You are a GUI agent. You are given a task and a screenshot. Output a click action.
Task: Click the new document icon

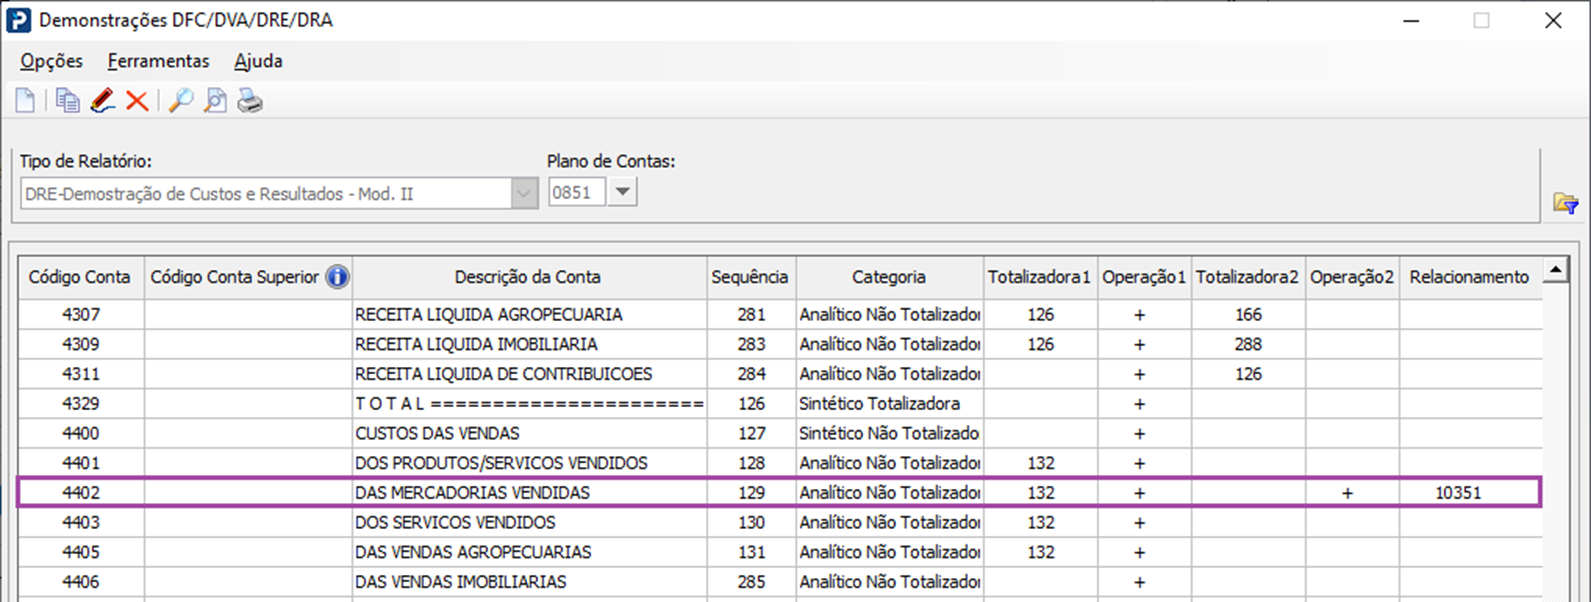click(x=25, y=101)
